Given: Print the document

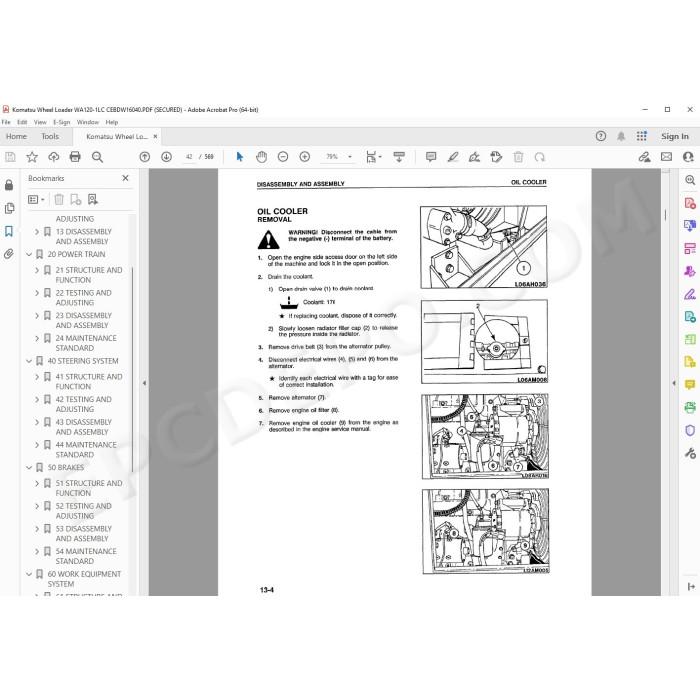Looking at the screenshot, I should click(75, 157).
